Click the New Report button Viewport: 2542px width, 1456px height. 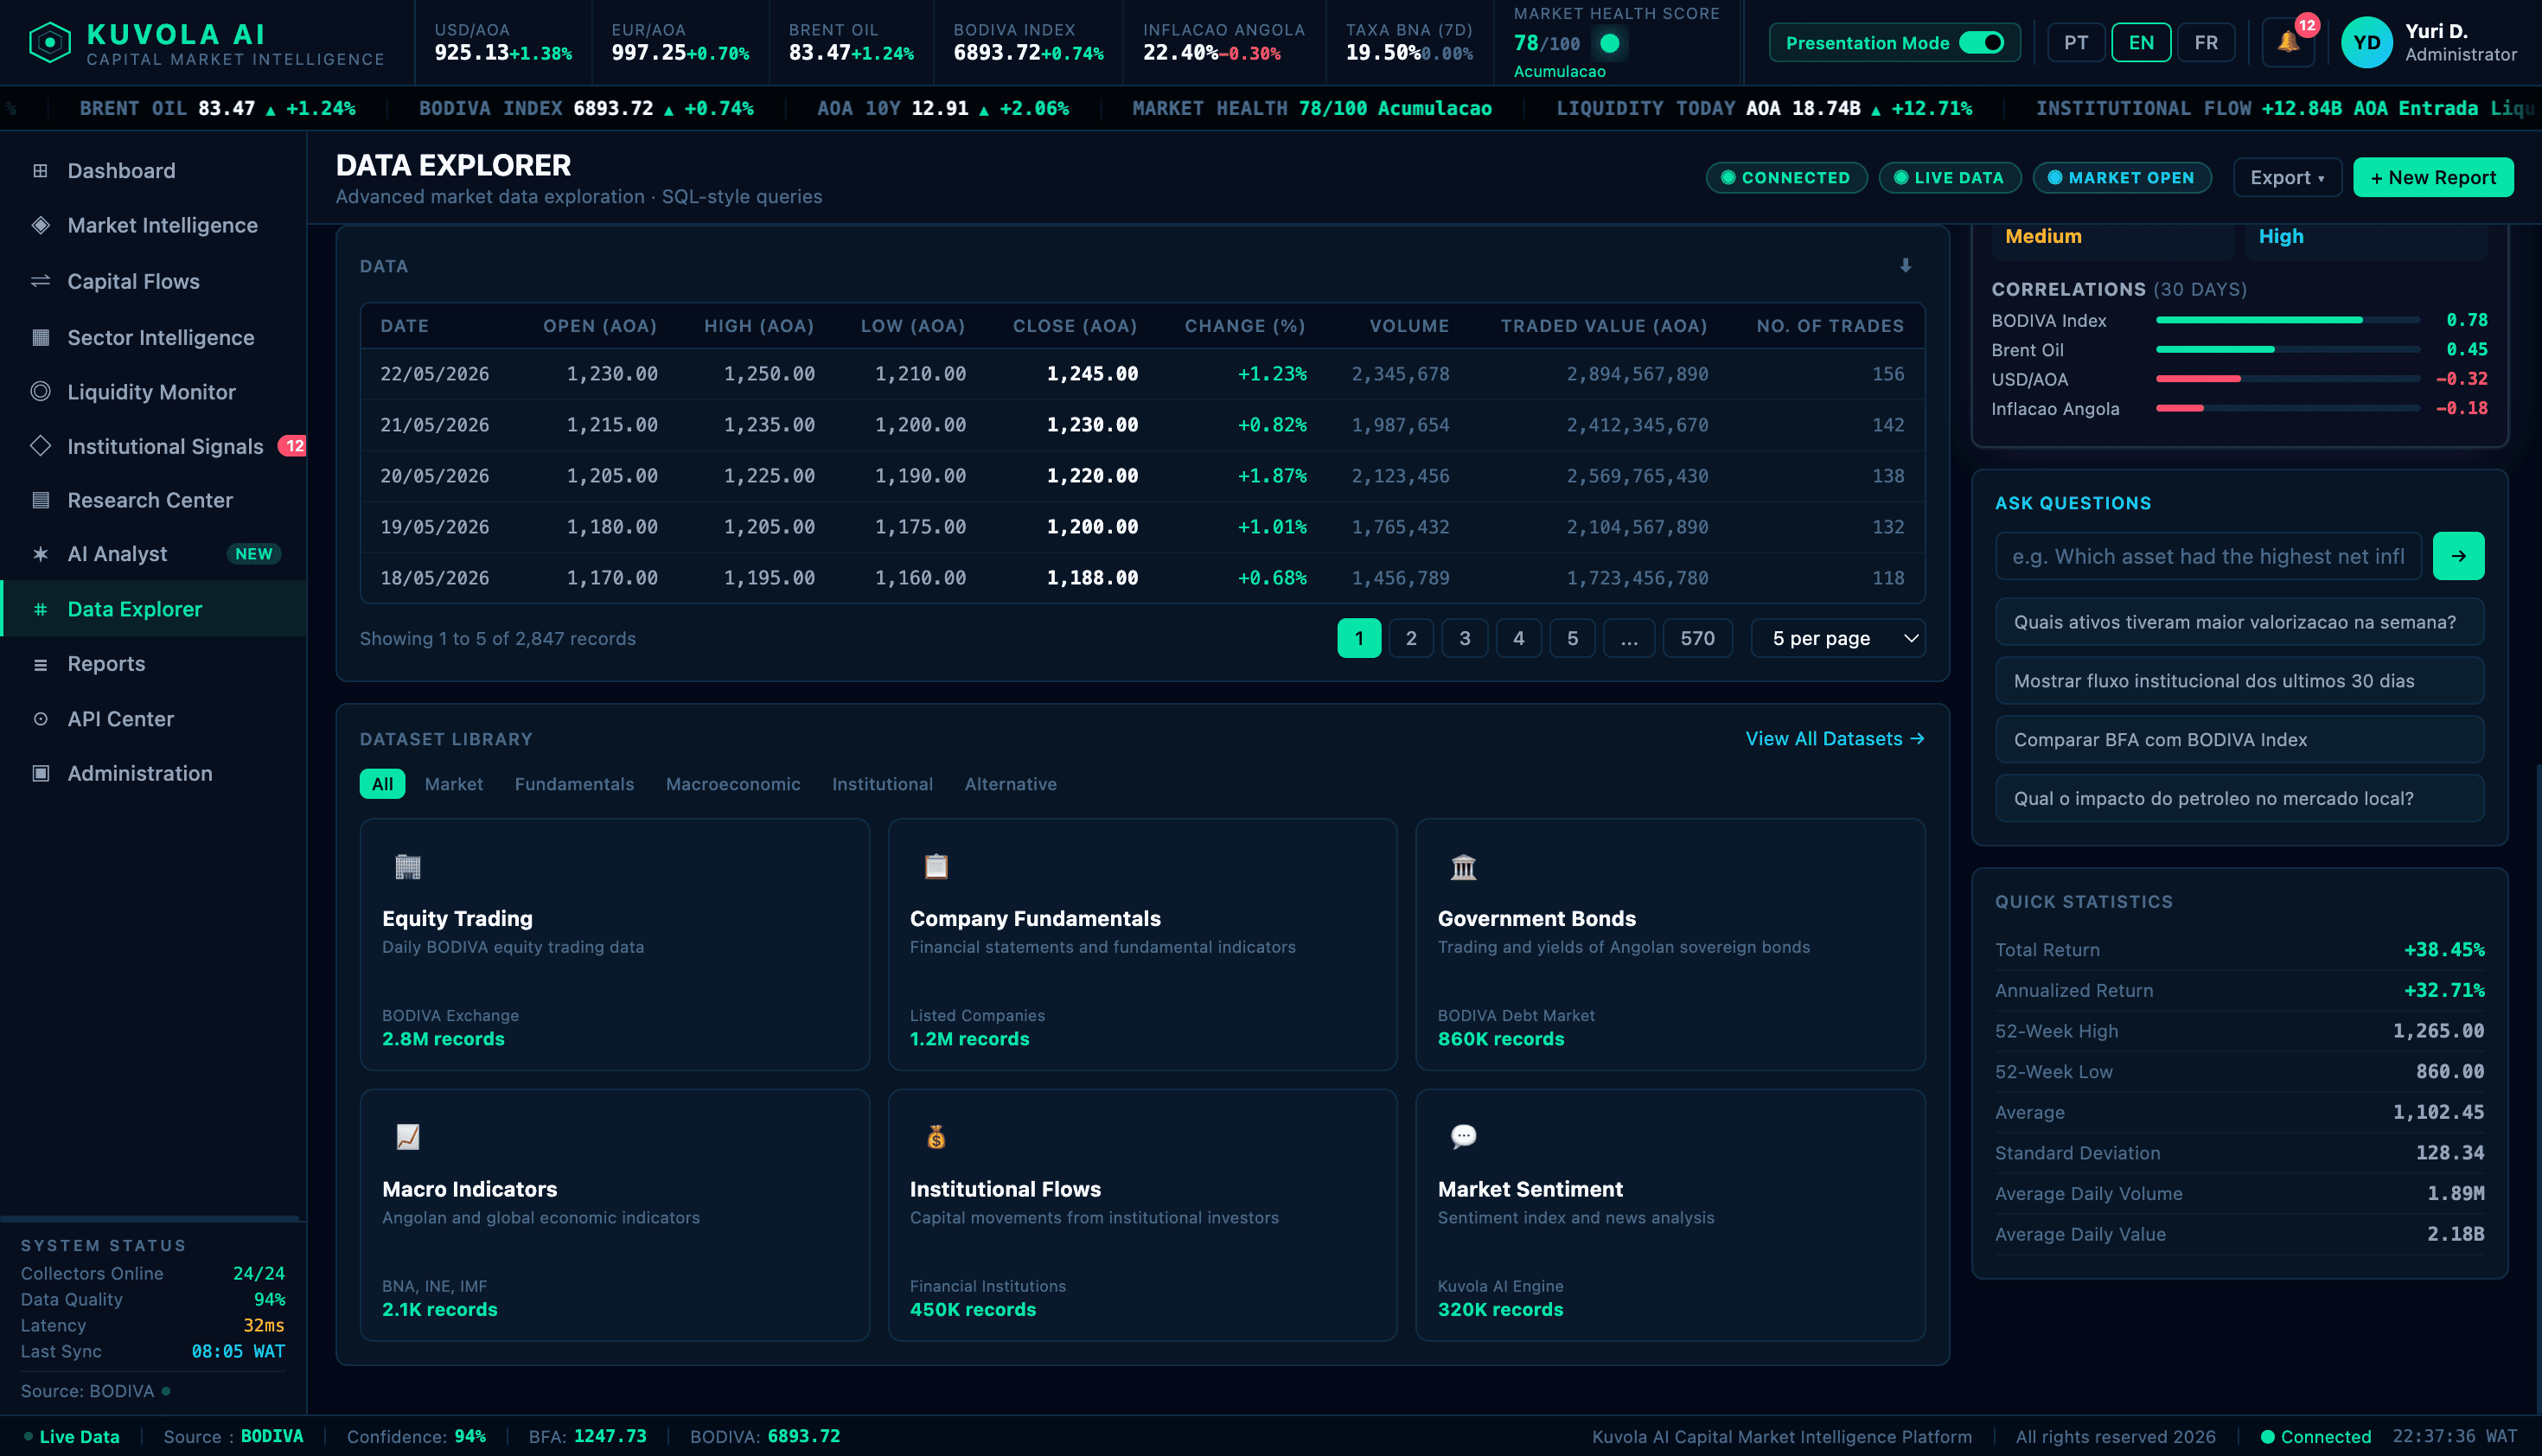click(x=2433, y=178)
